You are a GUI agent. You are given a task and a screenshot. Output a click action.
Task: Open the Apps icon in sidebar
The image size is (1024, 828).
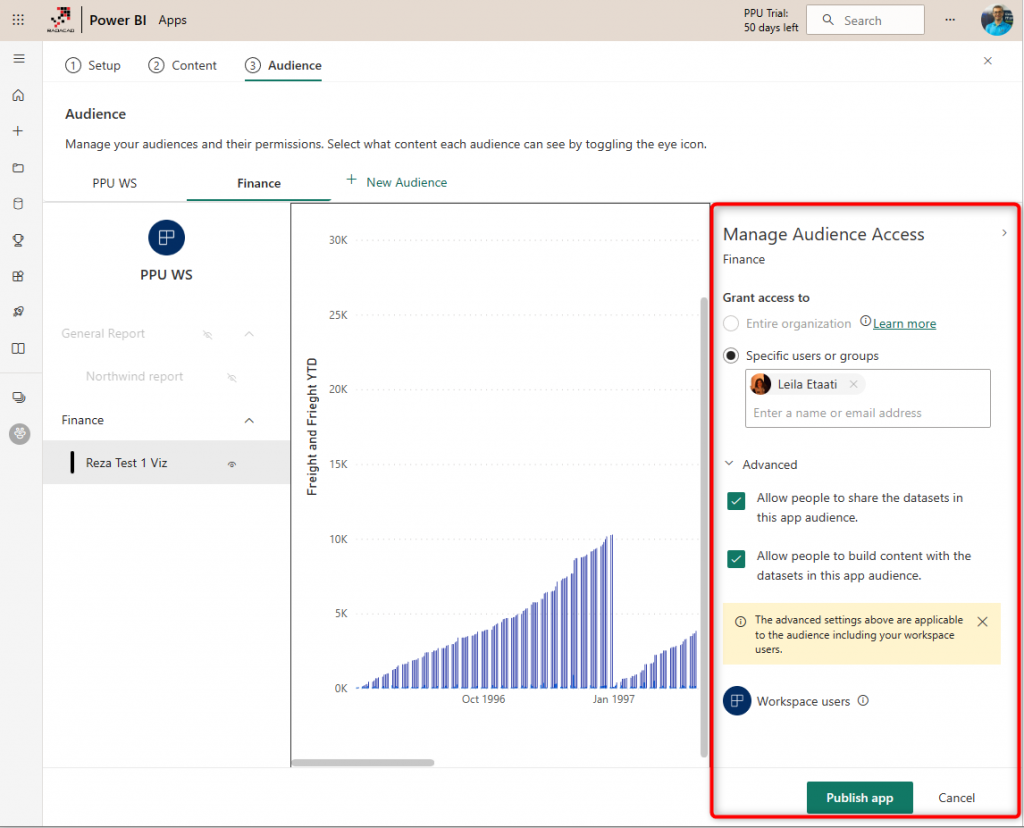[18, 276]
